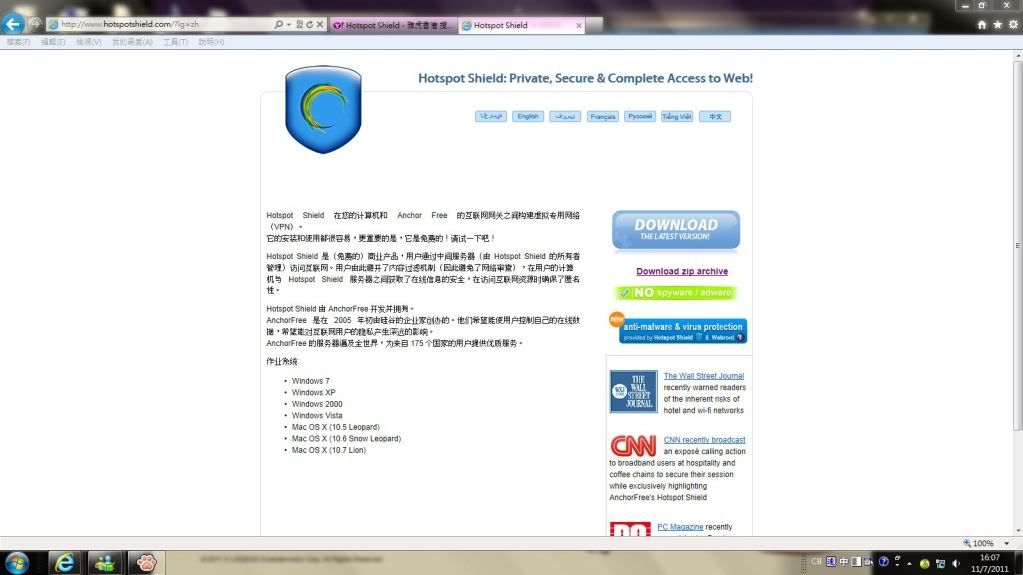The width and height of the screenshot is (1023, 575).
Task: Click the anti-malware & virus protection banner
Action: [x=682, y=330]
